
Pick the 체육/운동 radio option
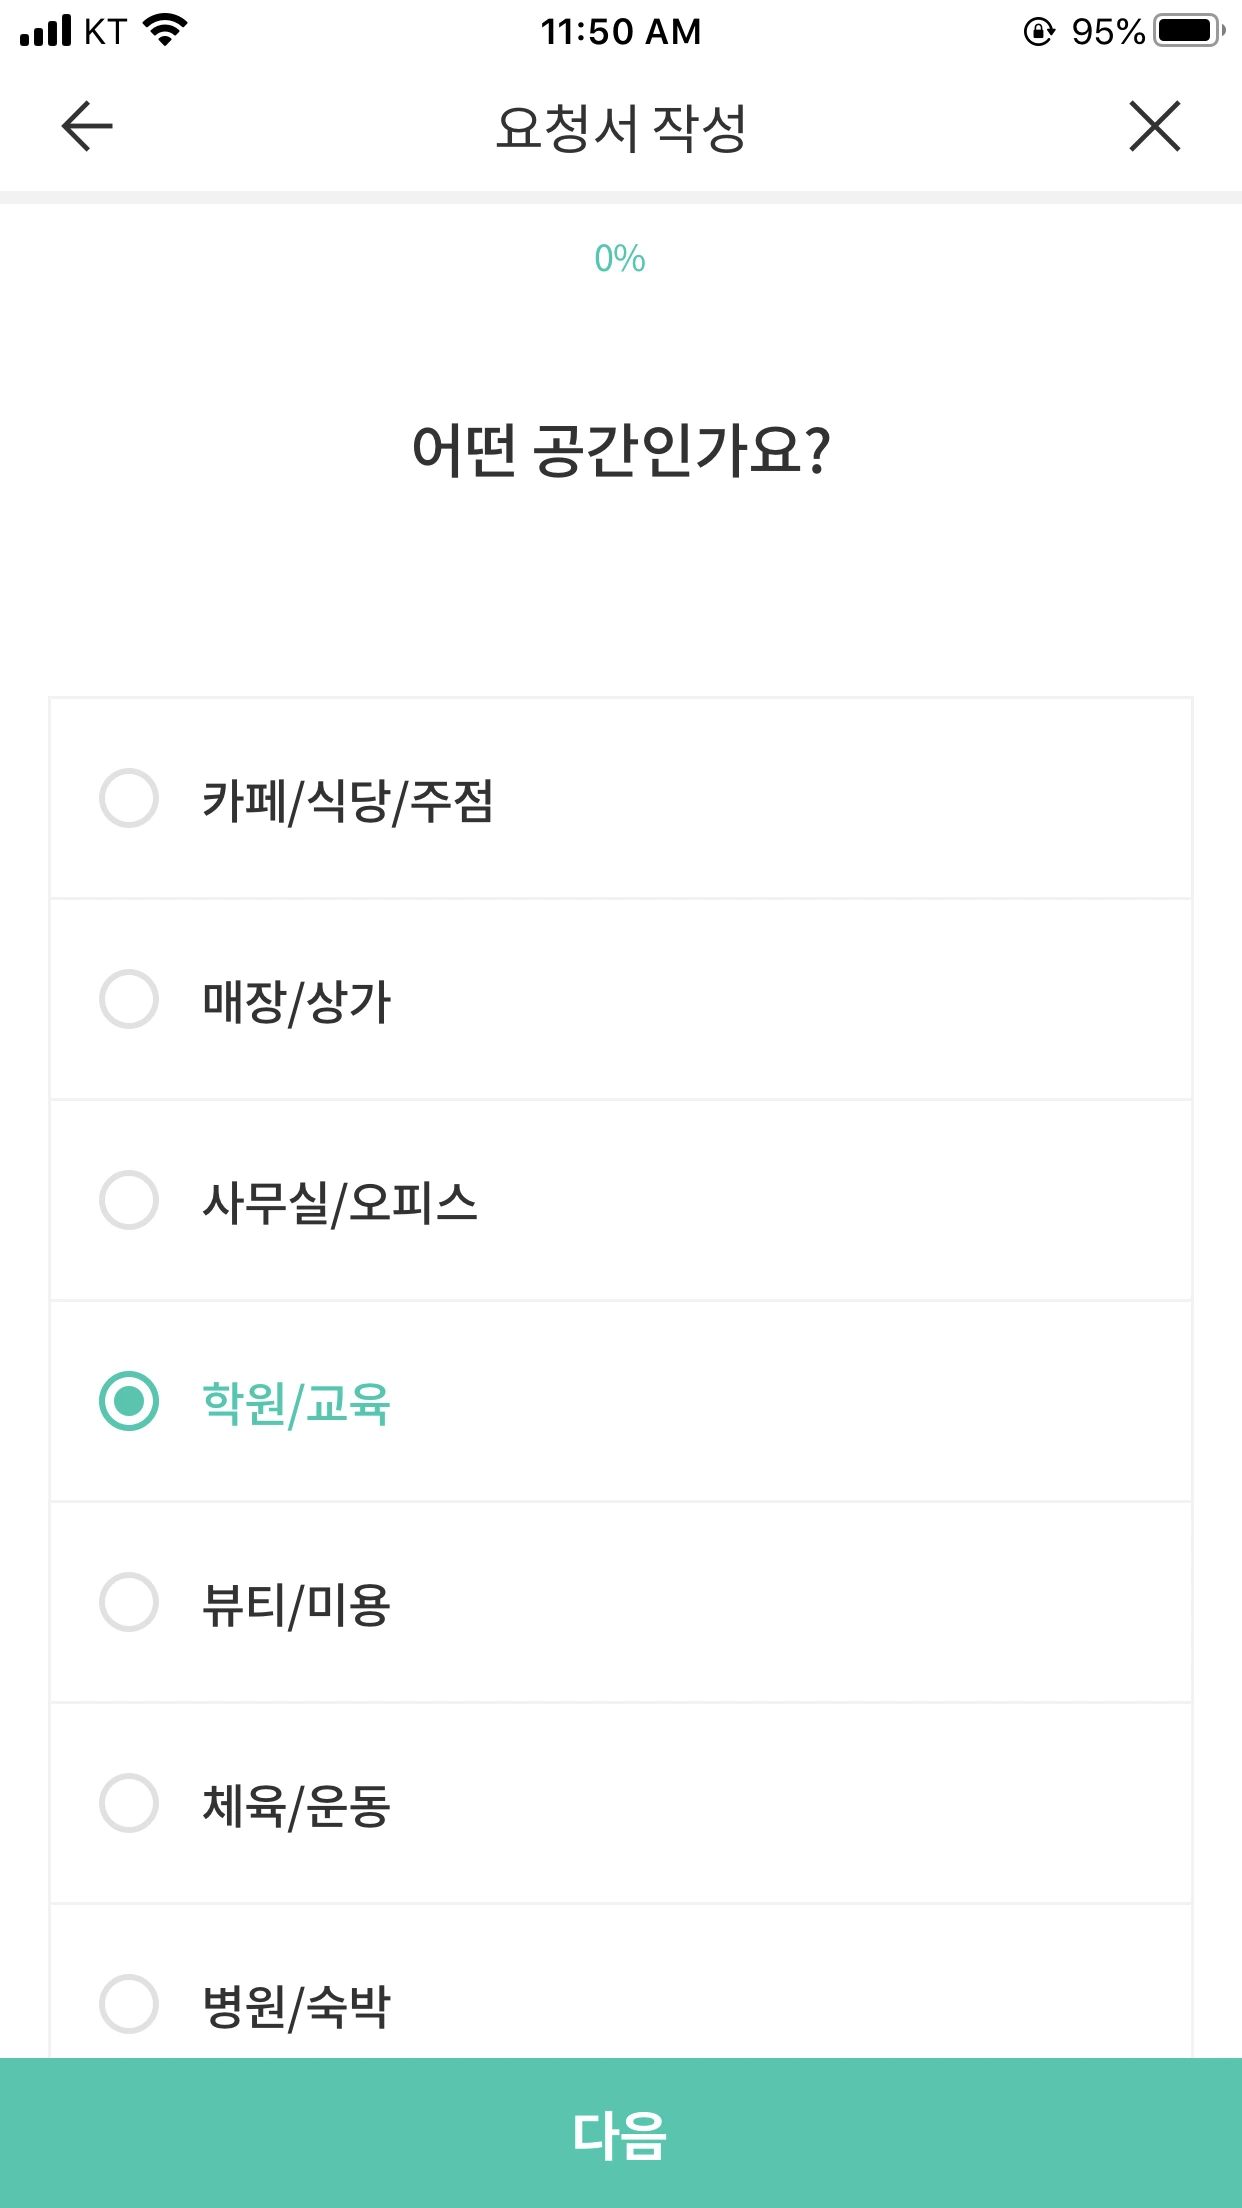[129, 1803]
